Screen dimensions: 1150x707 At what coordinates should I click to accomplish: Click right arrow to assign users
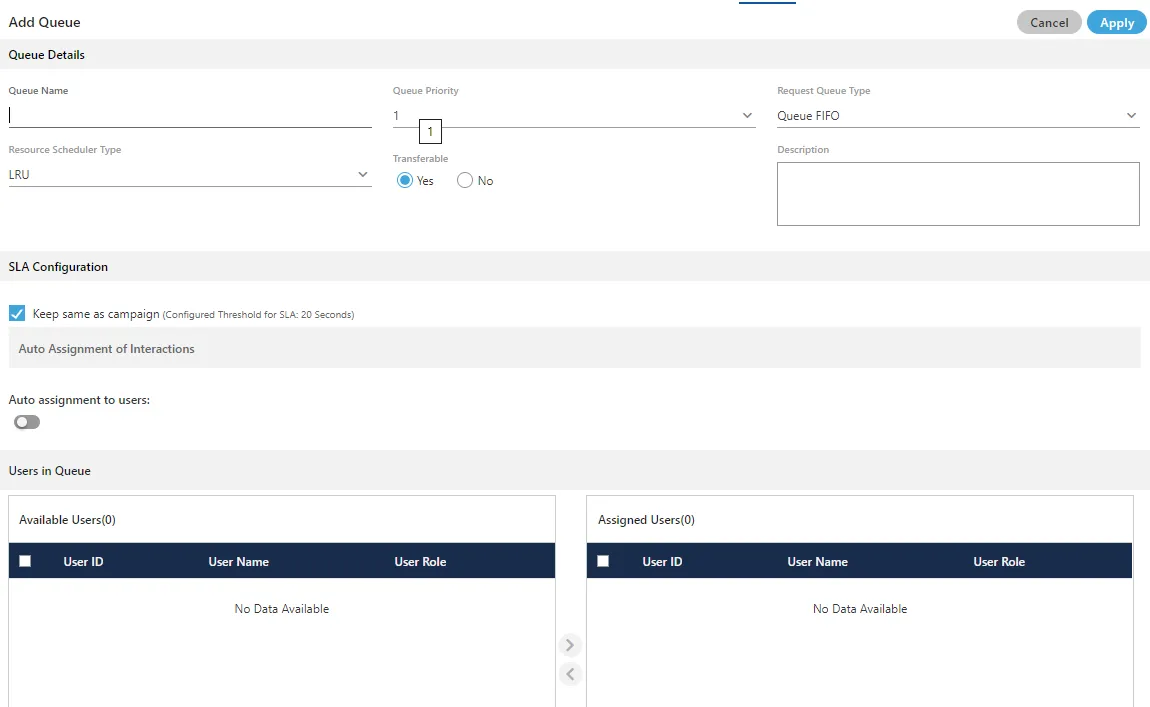click(570, 645)
